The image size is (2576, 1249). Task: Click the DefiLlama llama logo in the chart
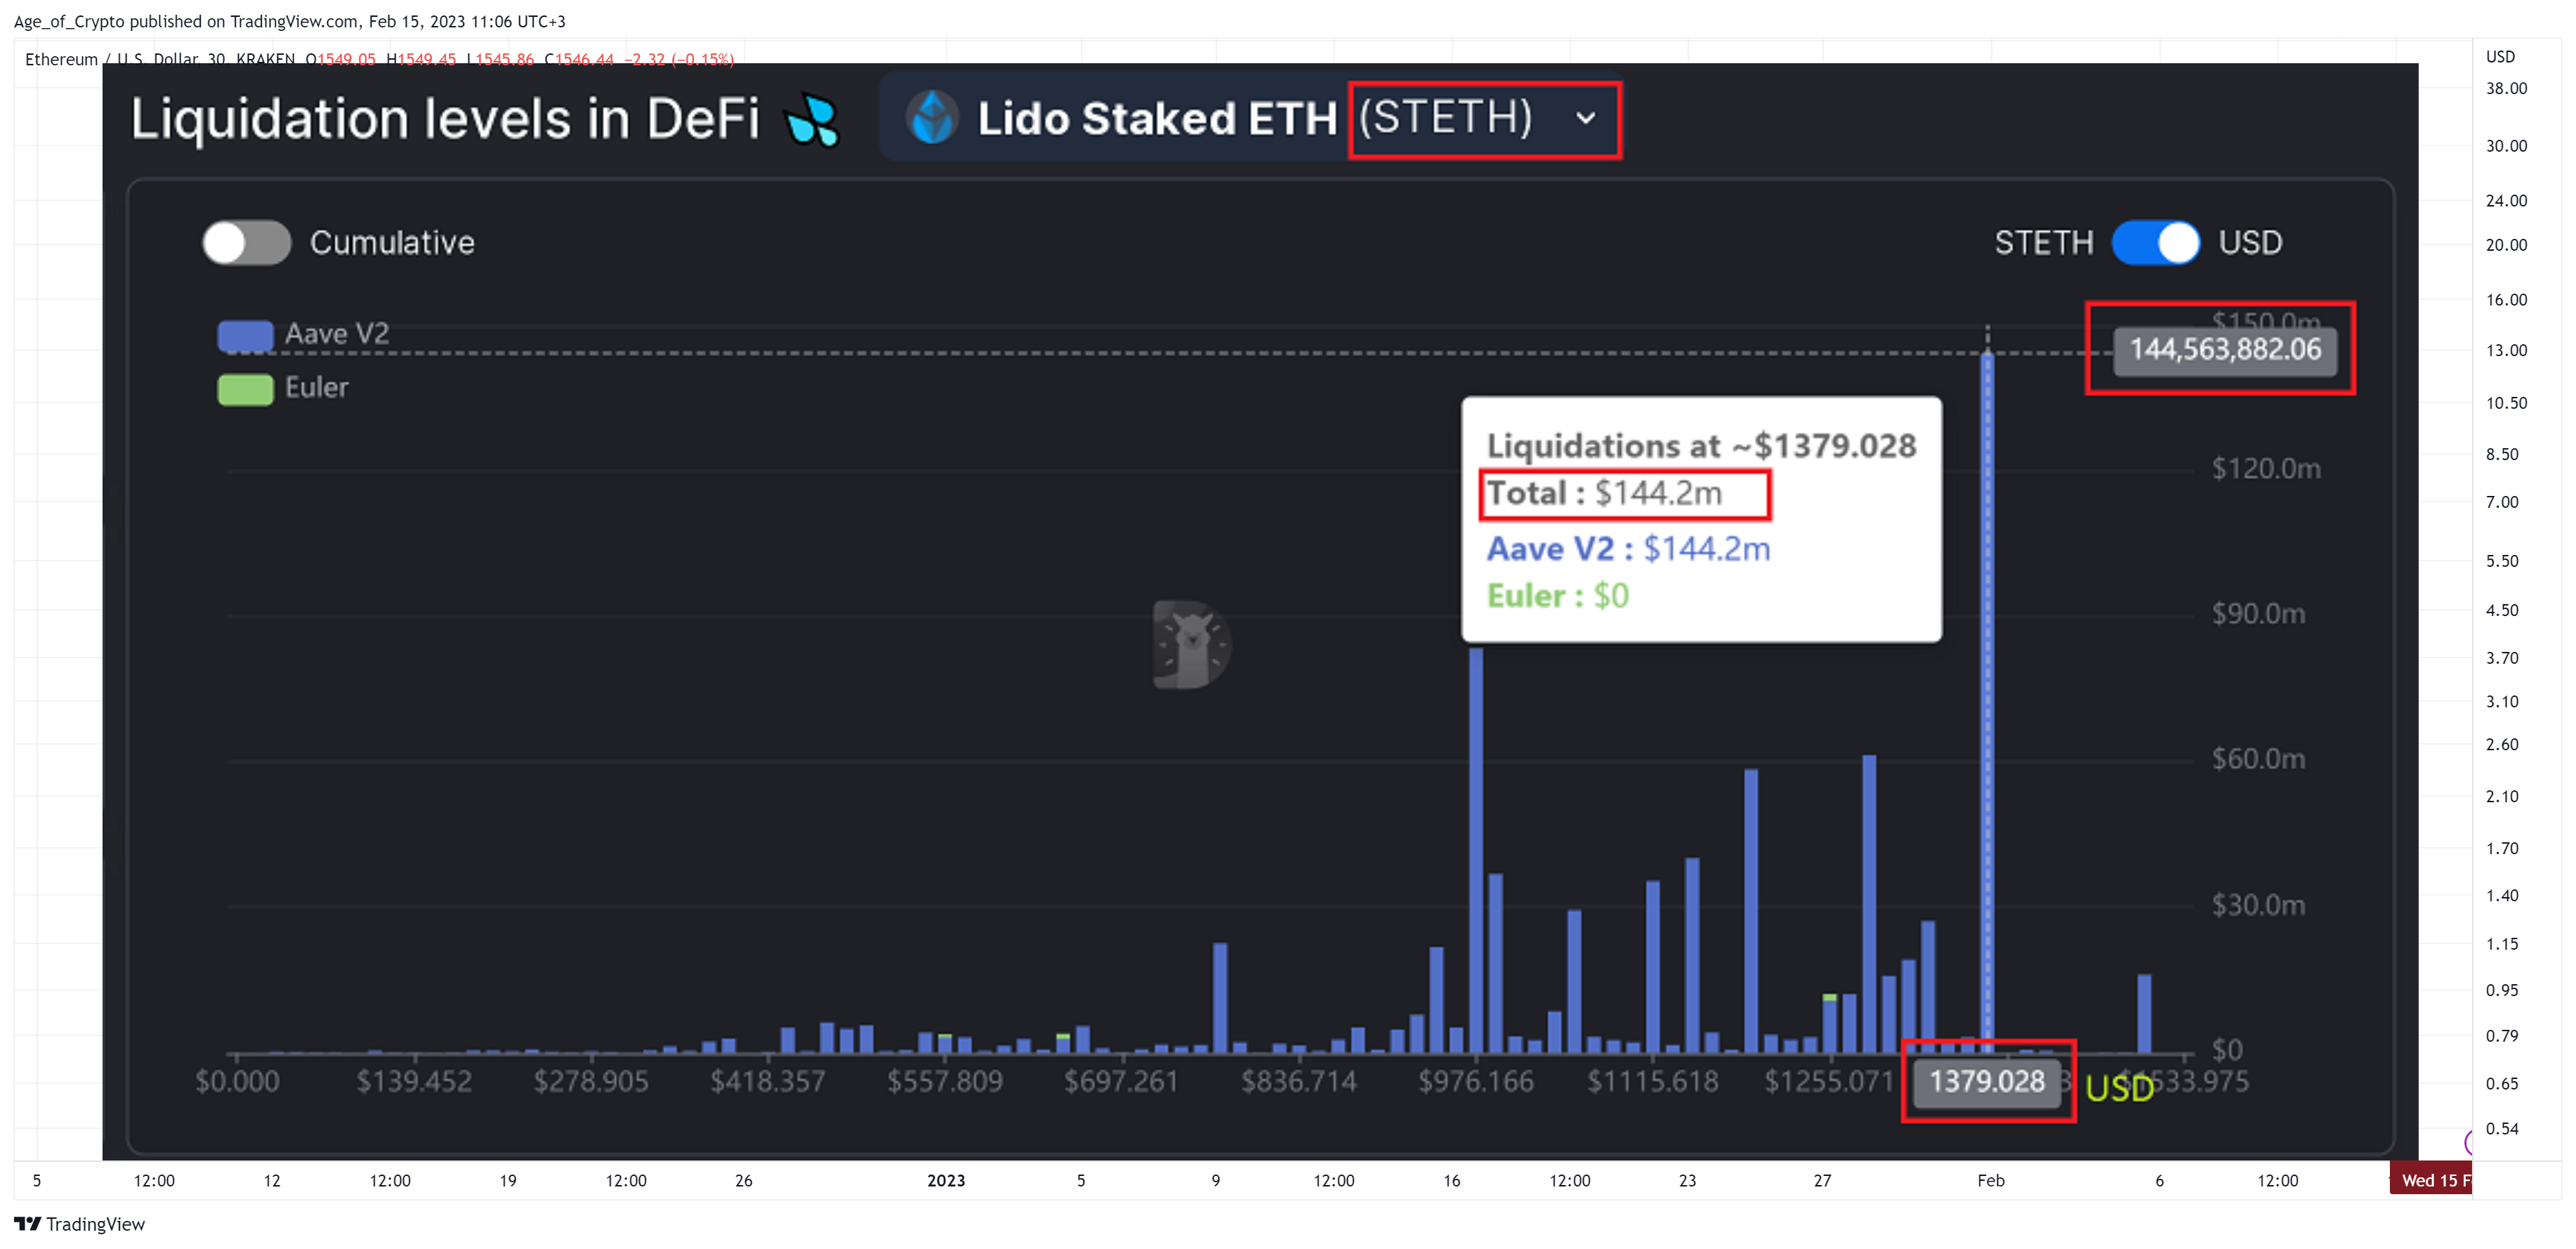coord(1191,644)
